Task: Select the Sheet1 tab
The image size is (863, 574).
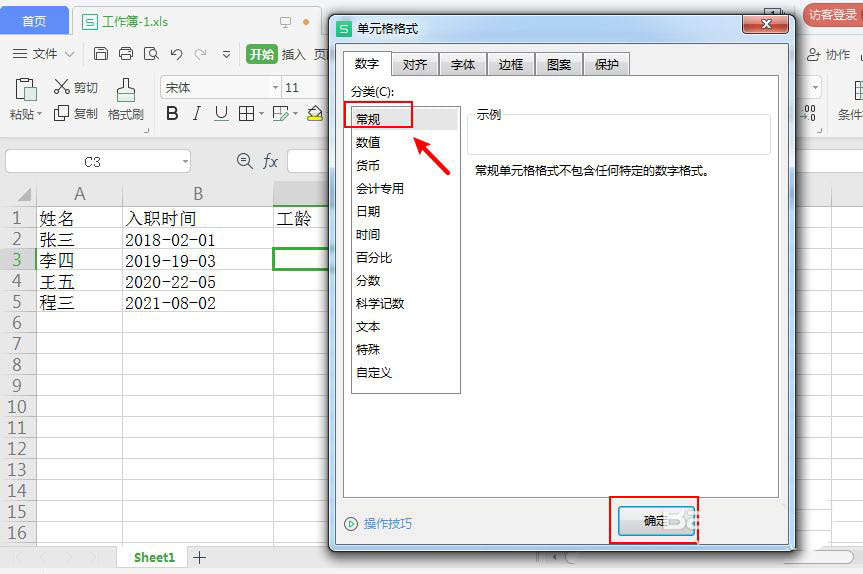Action: click(x=154, y=557)
